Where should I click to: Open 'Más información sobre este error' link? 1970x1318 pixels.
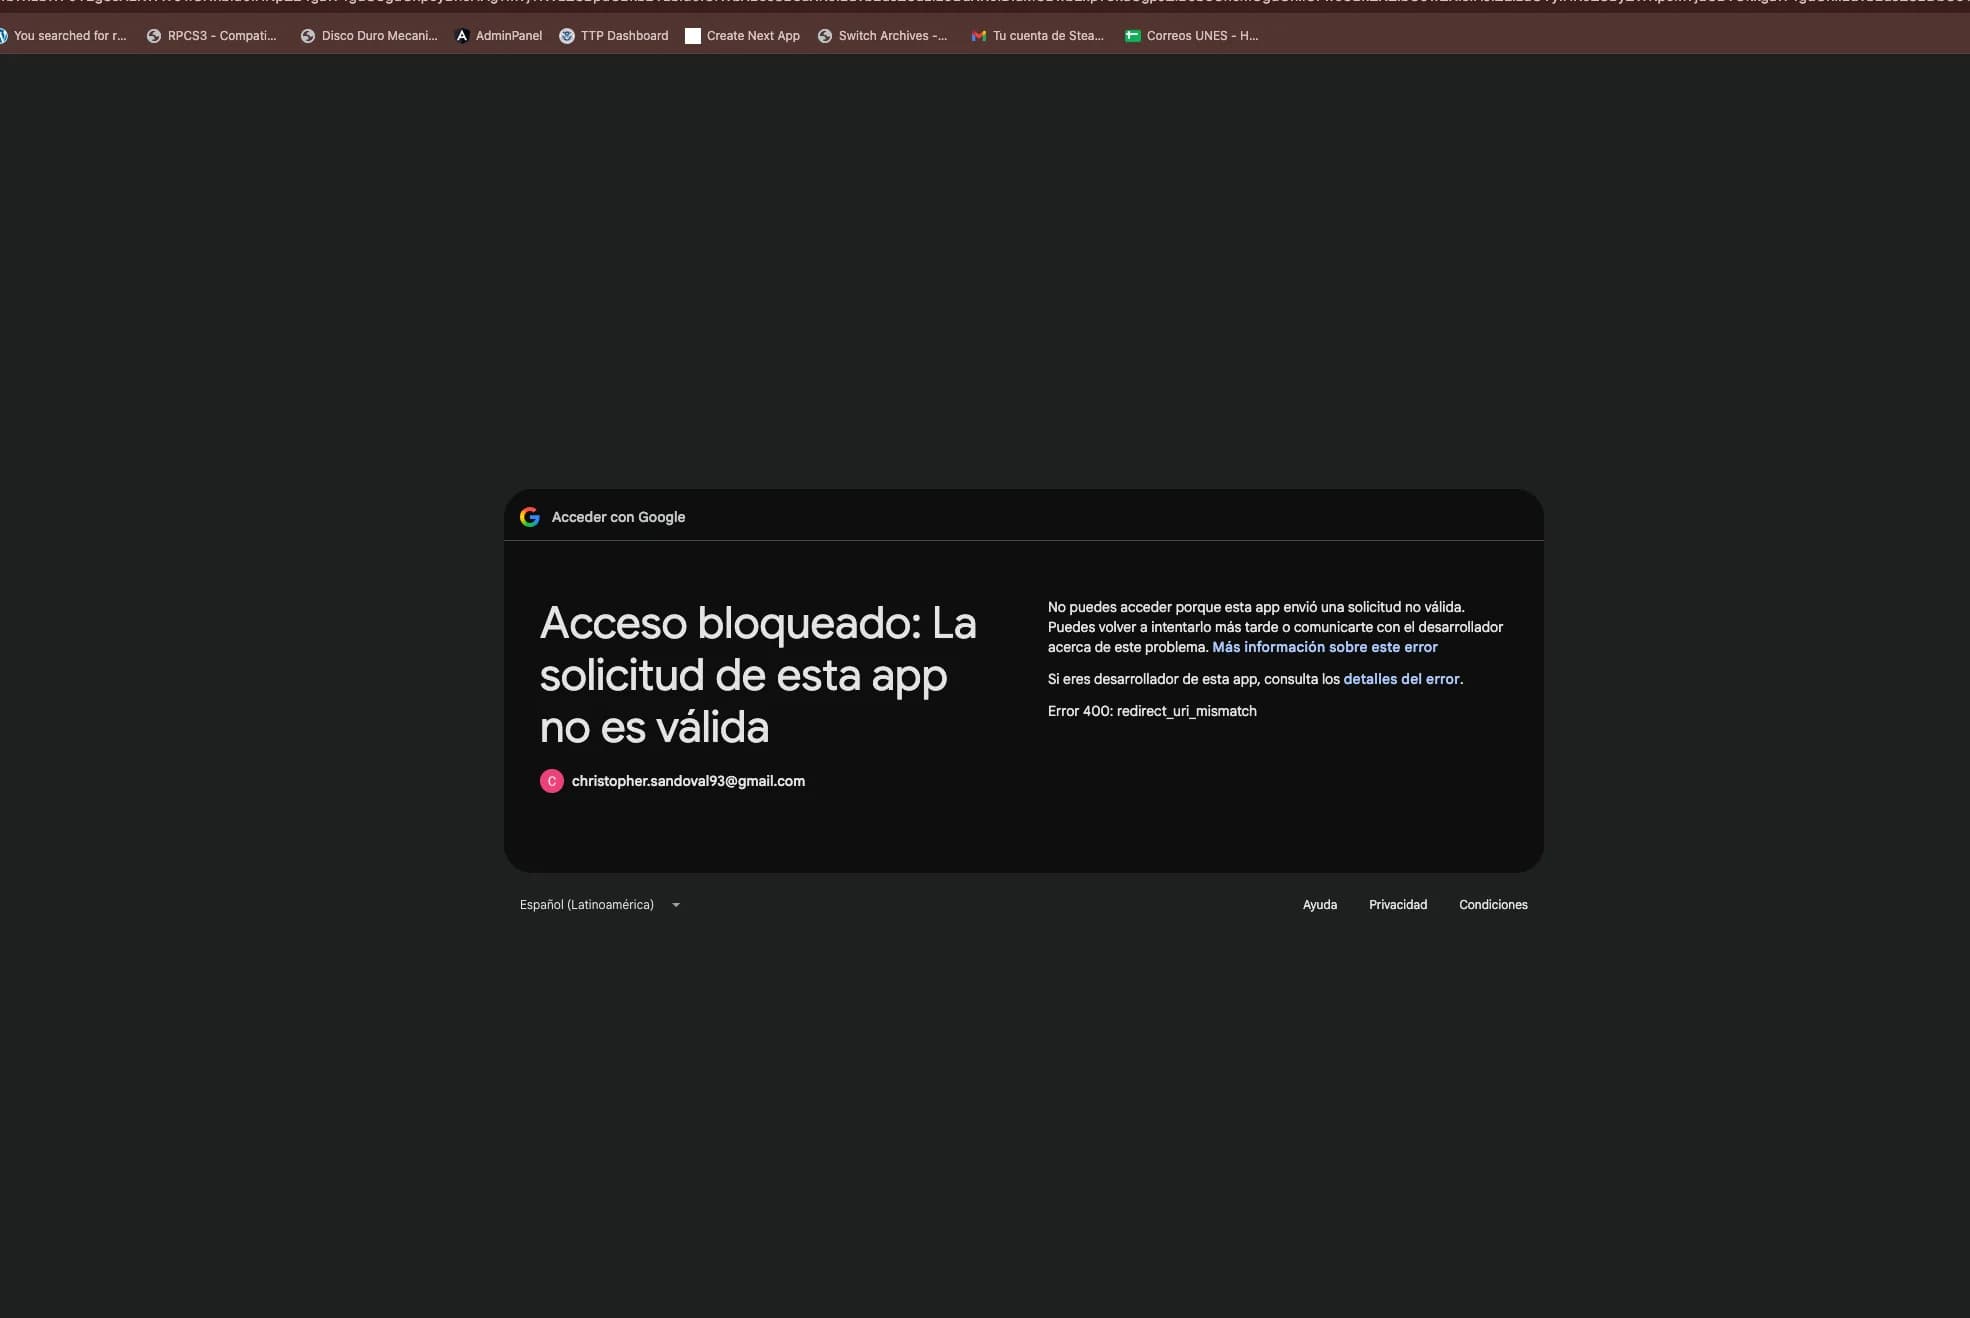1325,647
